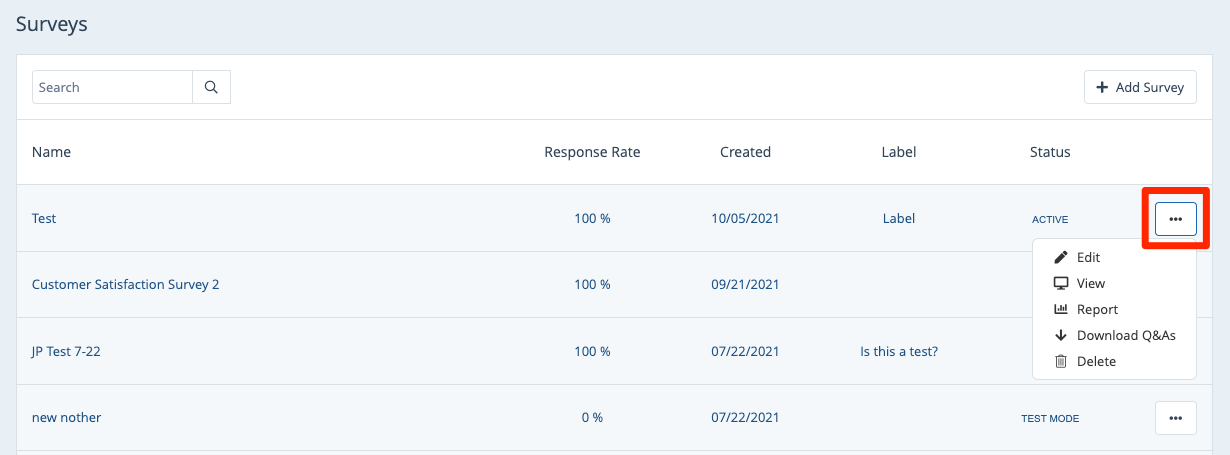This screenshot has width=1230, height=455.
Task: Select Download Q&As from the menu
Action: pos(1125,335)
